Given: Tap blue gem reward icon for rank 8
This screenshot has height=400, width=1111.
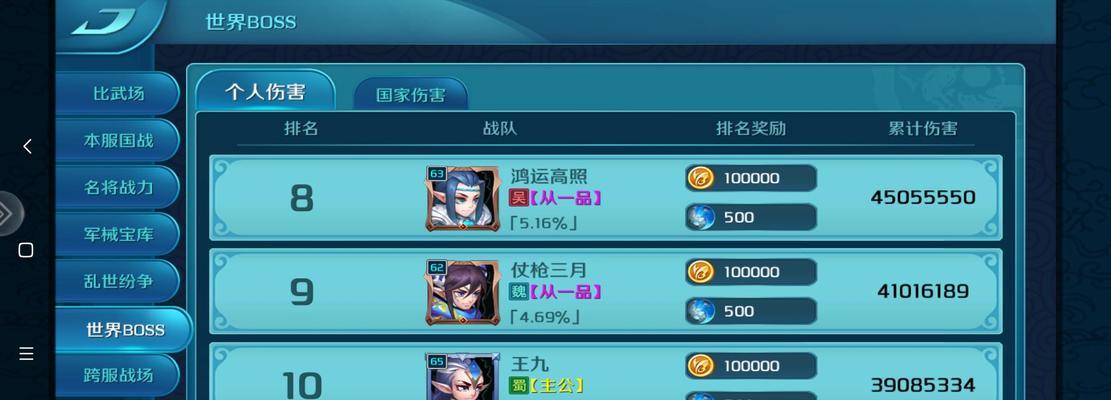Looking at the screenshot, I should click(x=700, y=217).
